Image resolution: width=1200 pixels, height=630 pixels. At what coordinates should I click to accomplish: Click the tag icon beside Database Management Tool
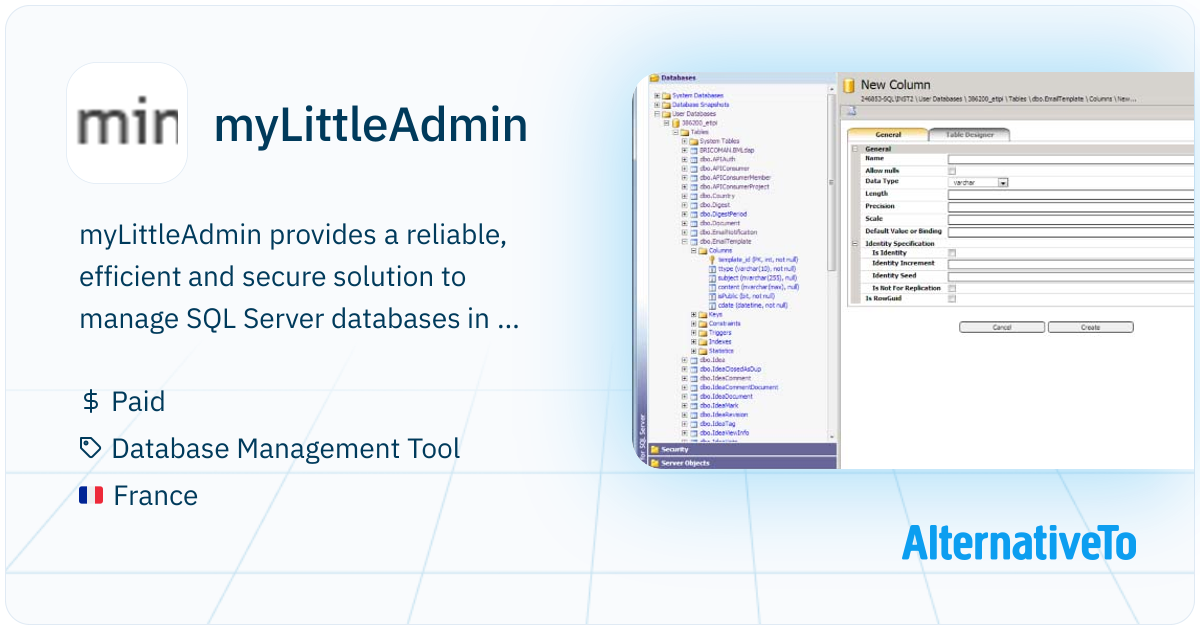(91, 449)
